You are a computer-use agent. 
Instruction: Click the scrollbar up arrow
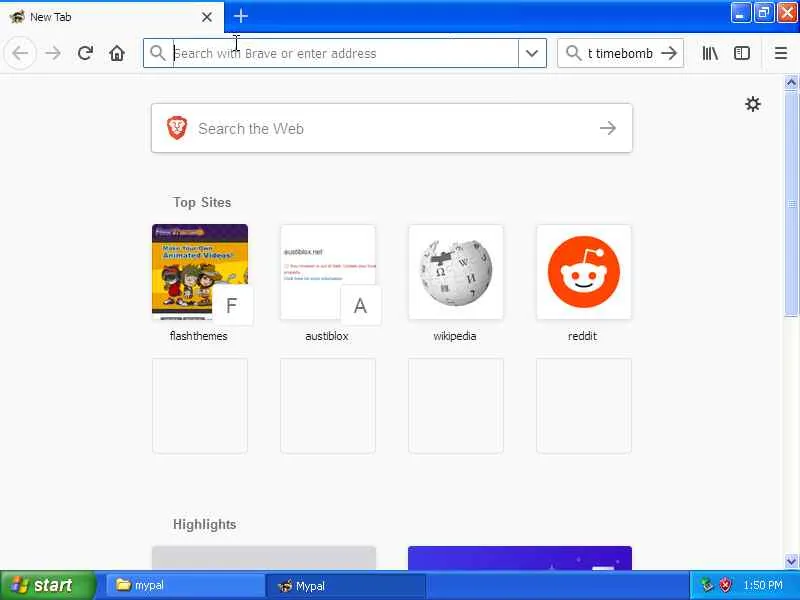[x=791, y=82]
